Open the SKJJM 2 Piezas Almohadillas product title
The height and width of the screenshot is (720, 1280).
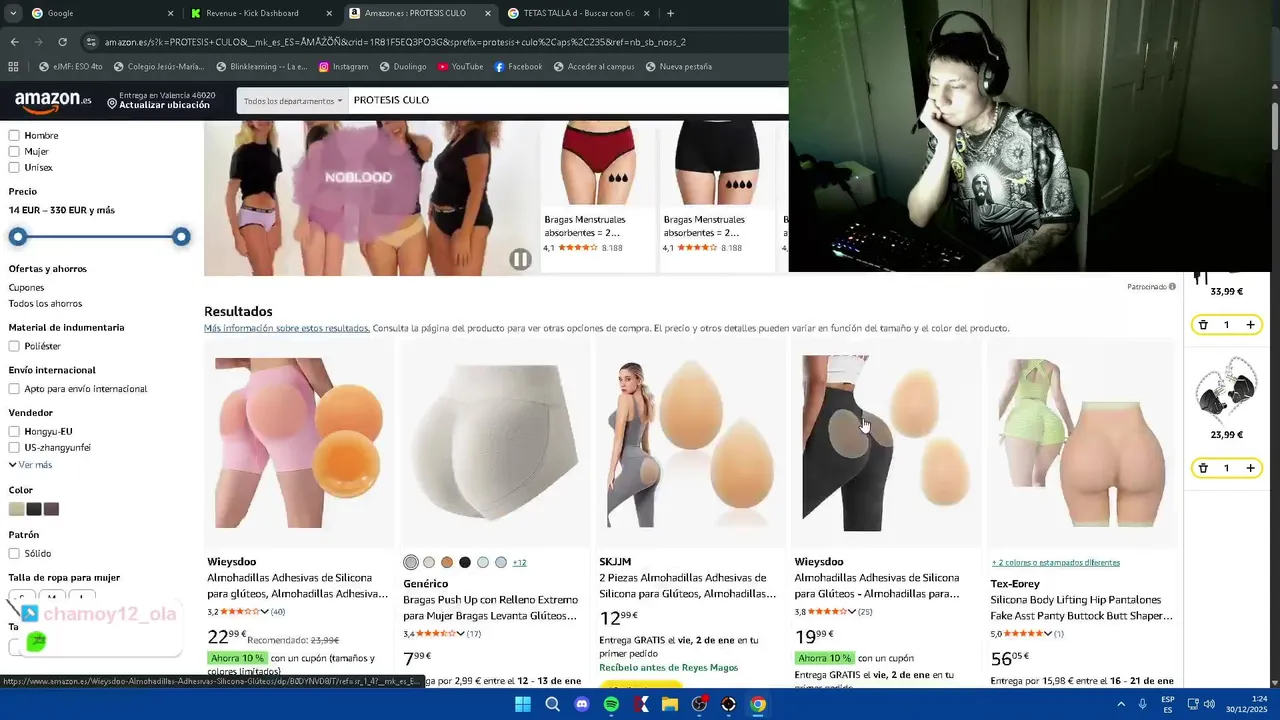tap(687, 586)
